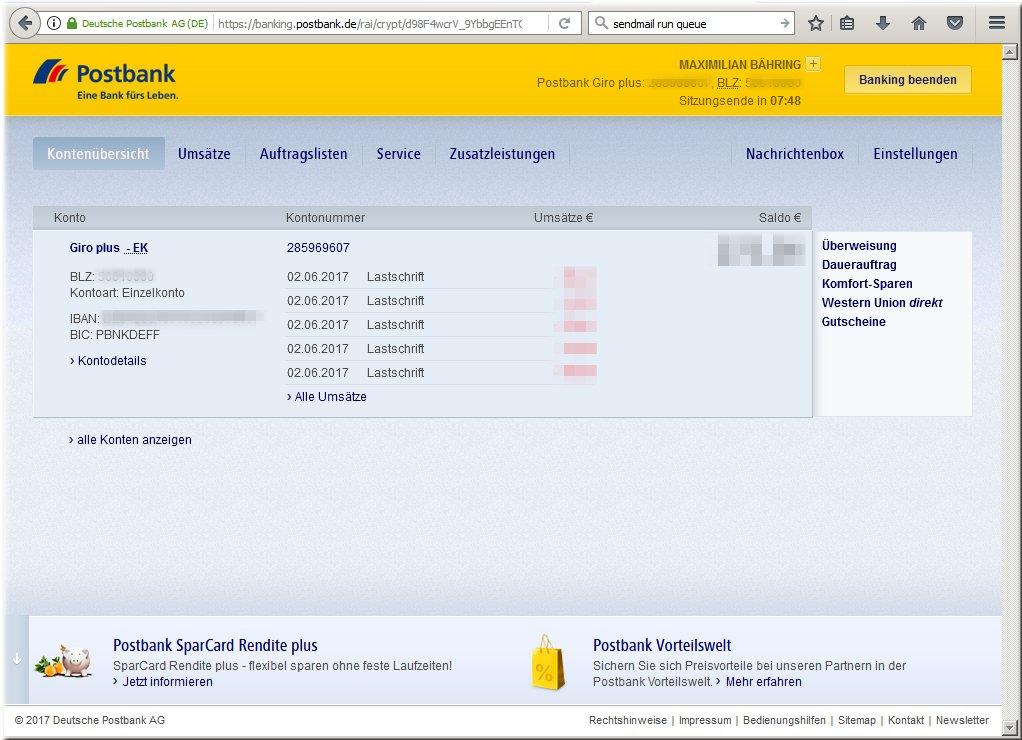Click the search field with sendmail run queue
The image size is (1022, 740).
(691, 23)
